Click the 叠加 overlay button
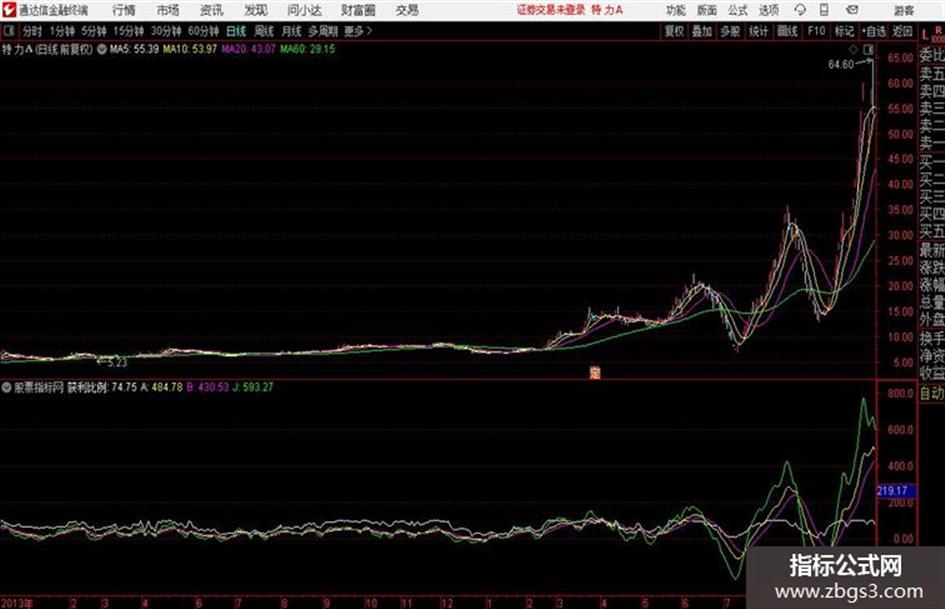945x609 pixels. point(702,31)
